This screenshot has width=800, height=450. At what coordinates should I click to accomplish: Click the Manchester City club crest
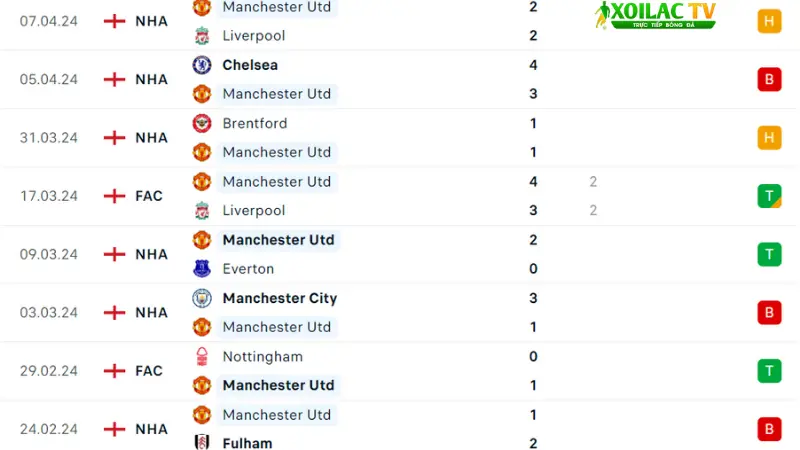coord(202,298)
